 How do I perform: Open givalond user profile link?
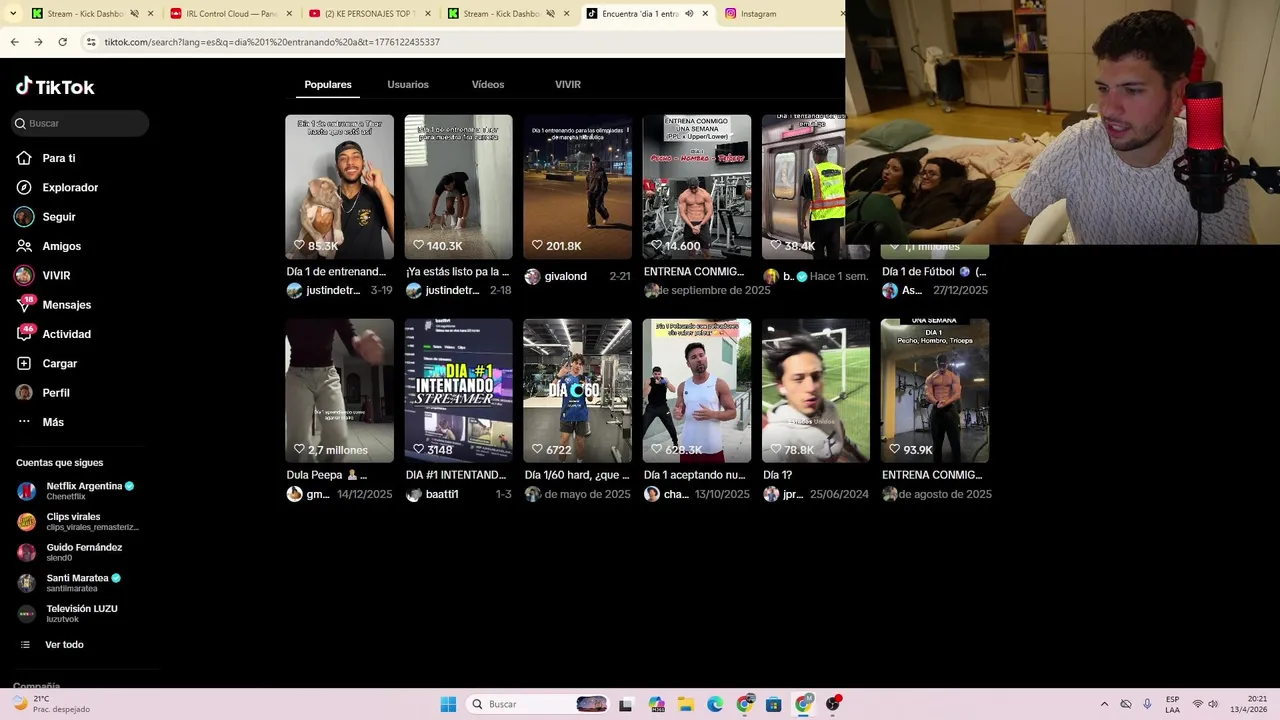[x=565, y=276]
